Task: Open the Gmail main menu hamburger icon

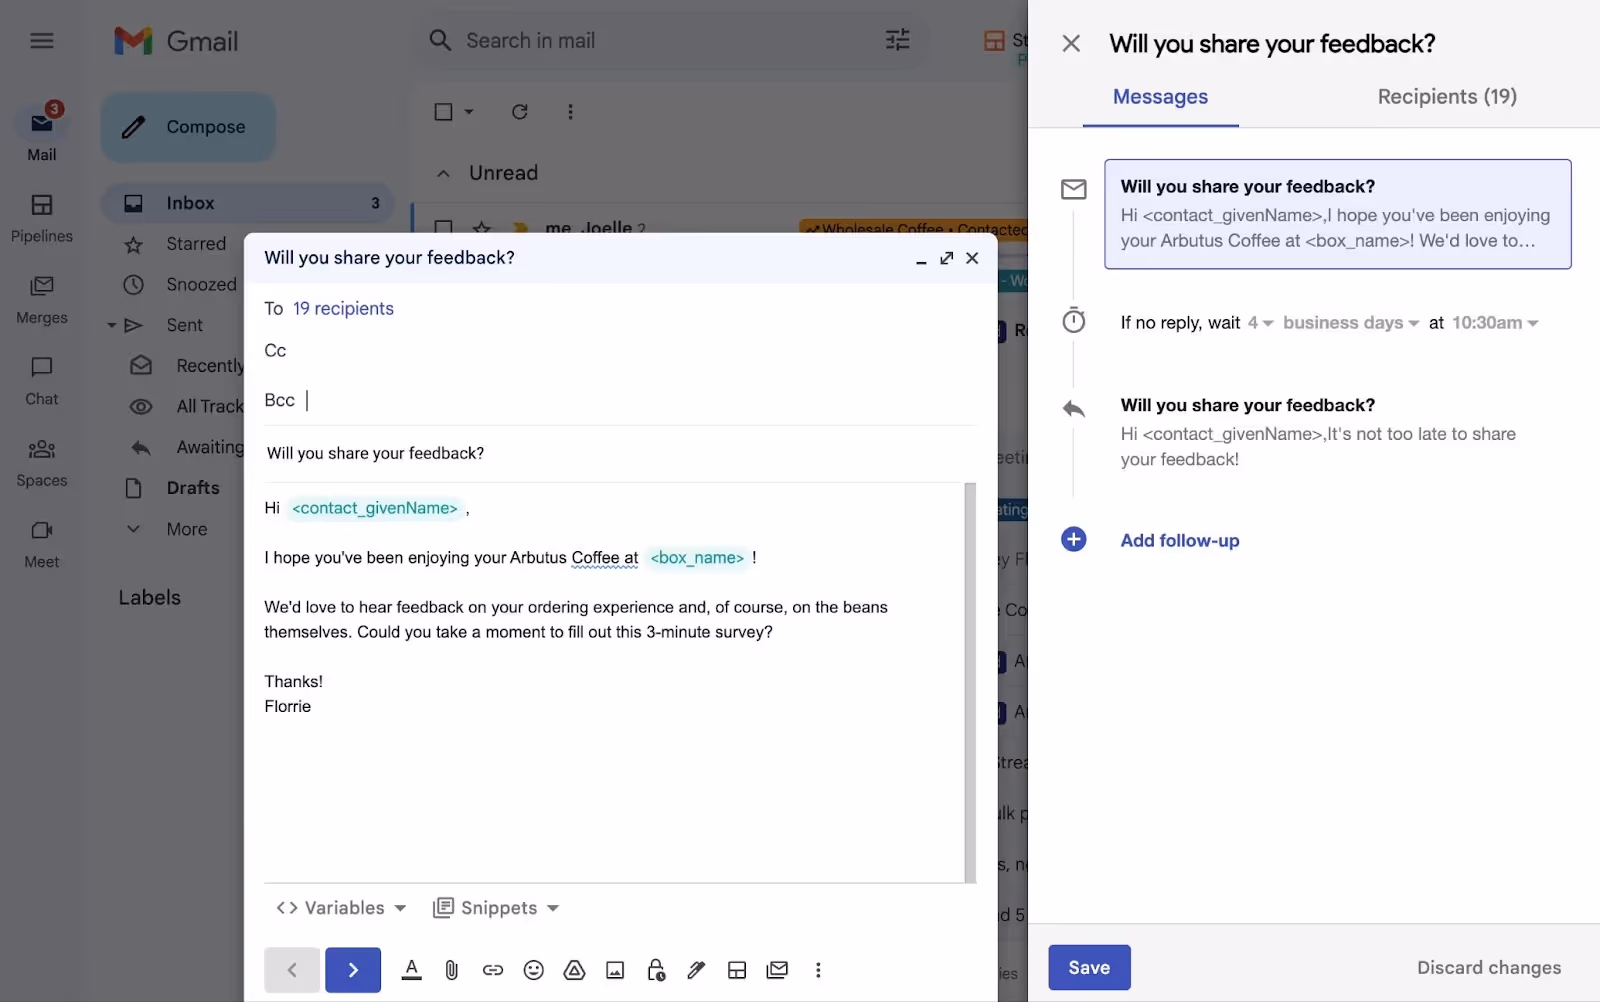Action: (41, 41)
